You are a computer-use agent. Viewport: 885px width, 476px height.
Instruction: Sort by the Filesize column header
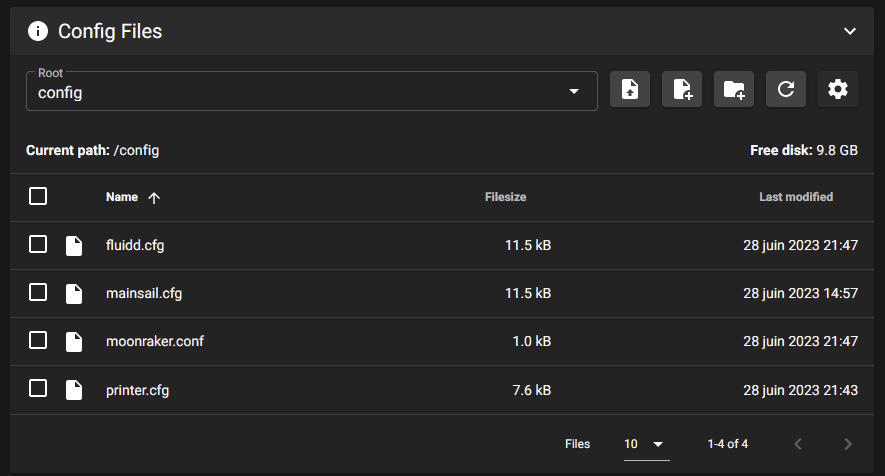point(505,197)
